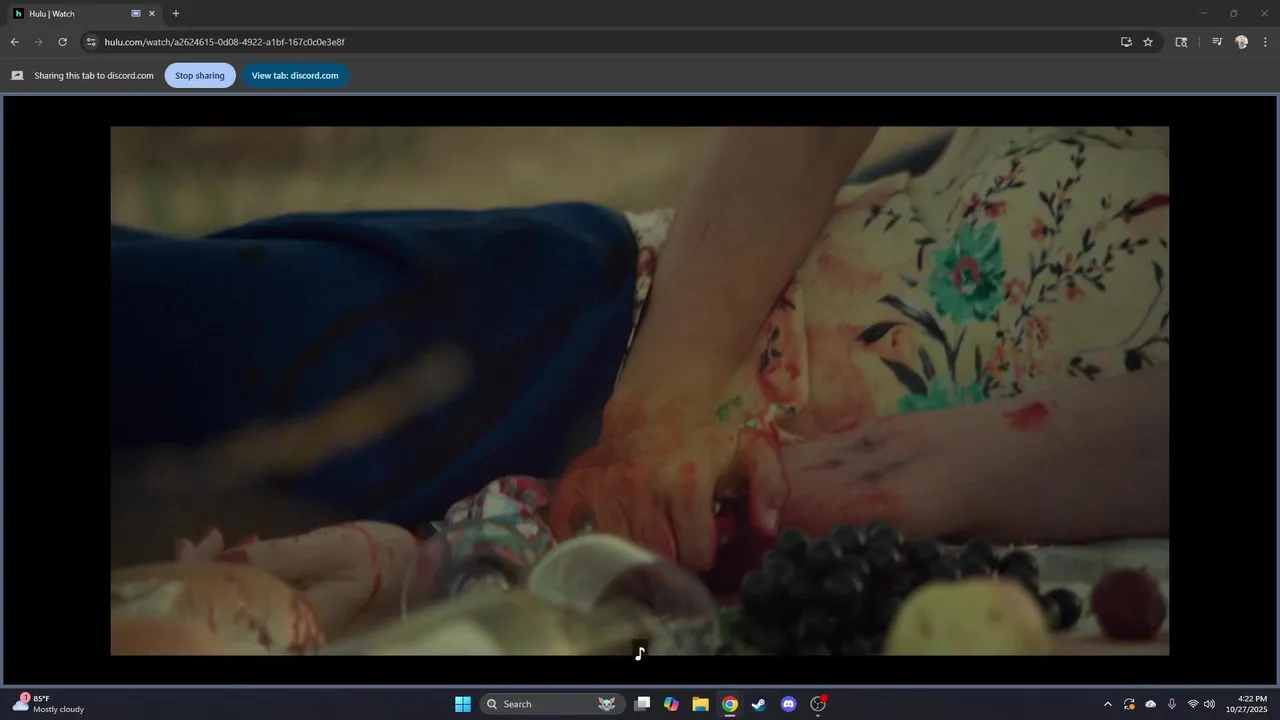Open Discord from the taskbar

pos(788,704)
